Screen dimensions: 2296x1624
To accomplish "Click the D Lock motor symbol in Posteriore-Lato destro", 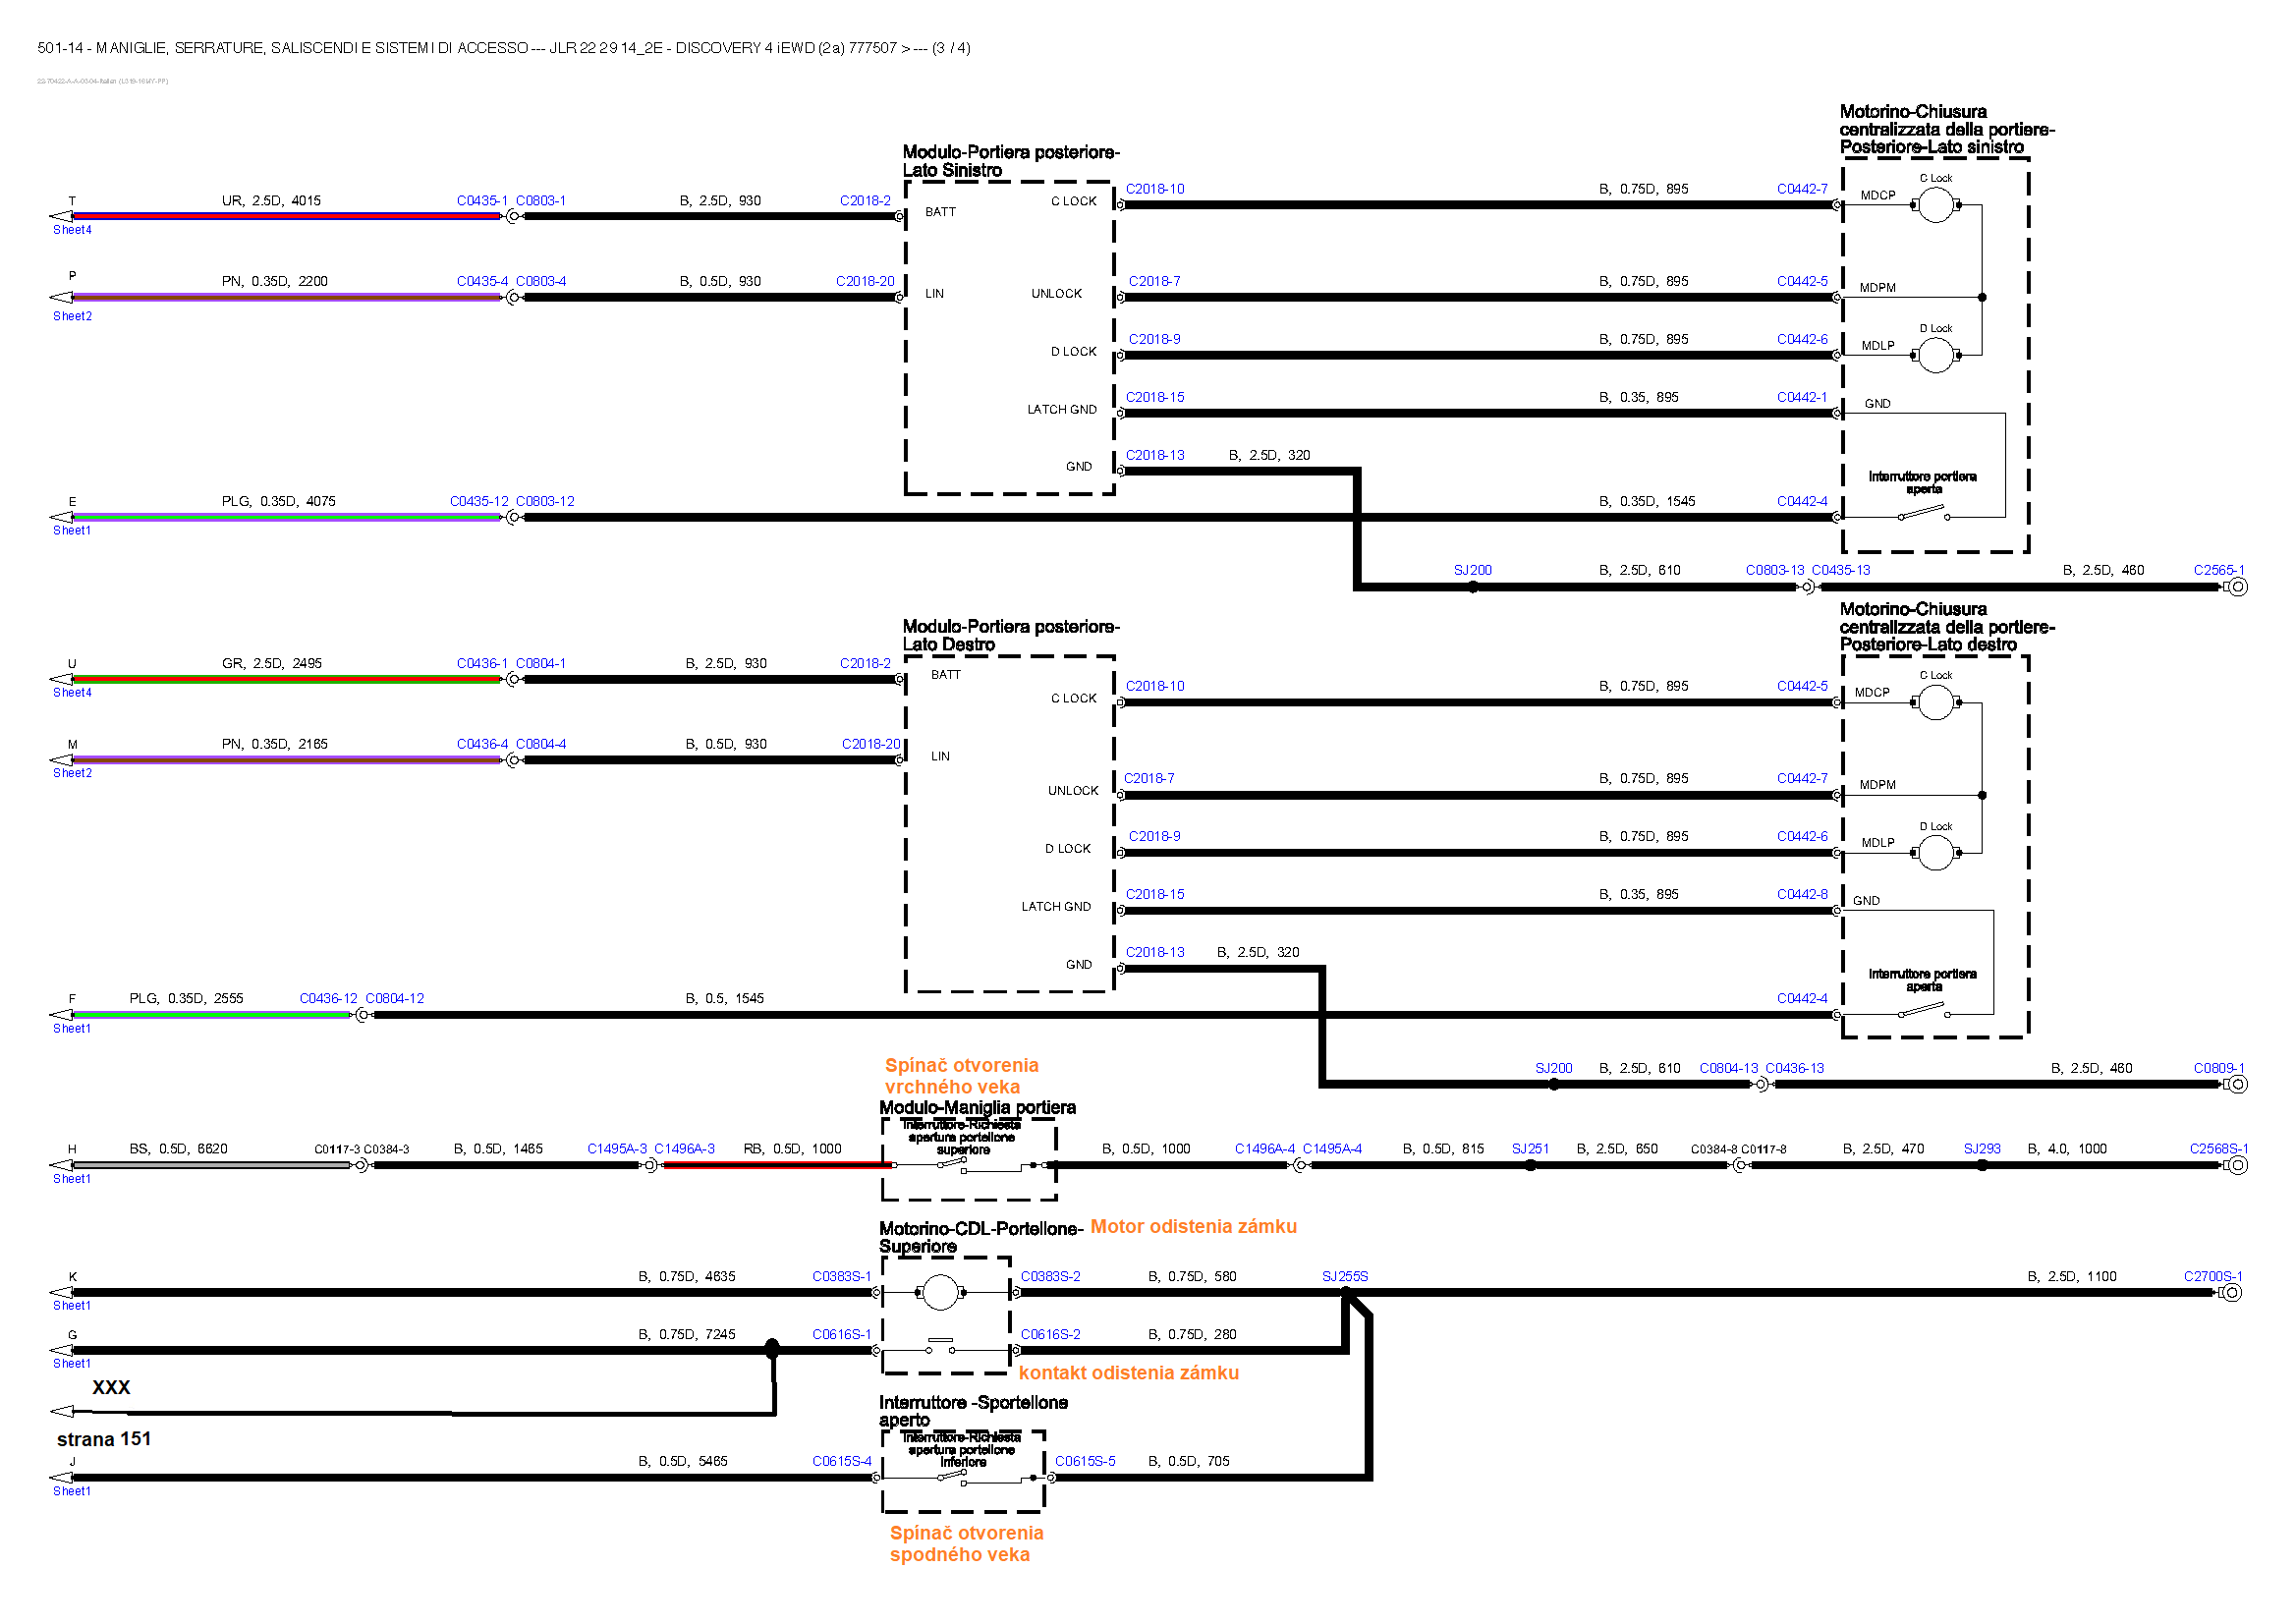I will pyautogui.click(x=1935, y=853).
